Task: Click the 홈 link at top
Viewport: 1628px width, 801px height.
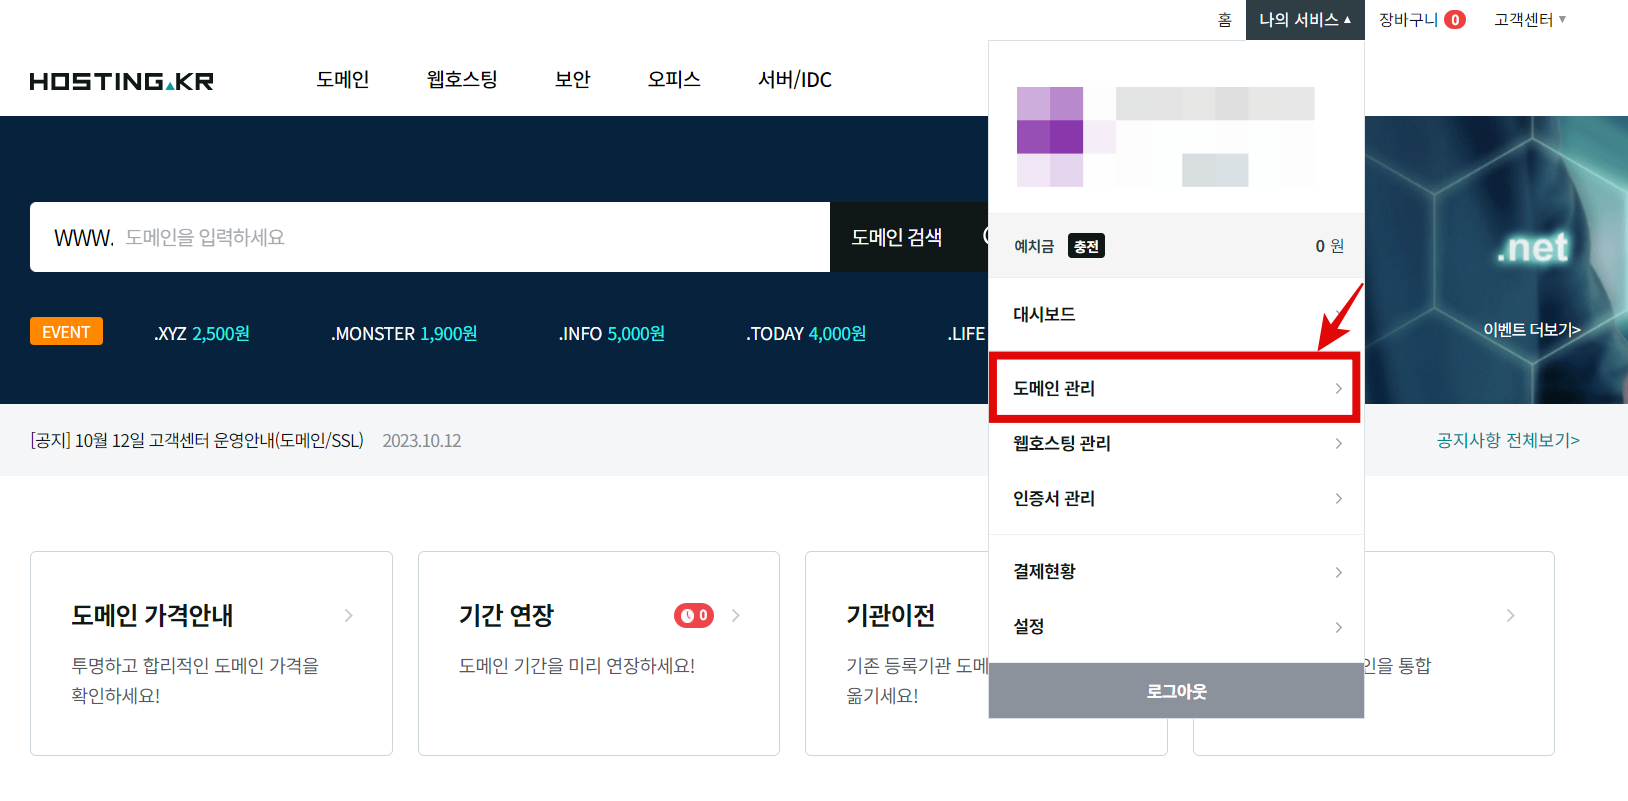Action: 1225,20
